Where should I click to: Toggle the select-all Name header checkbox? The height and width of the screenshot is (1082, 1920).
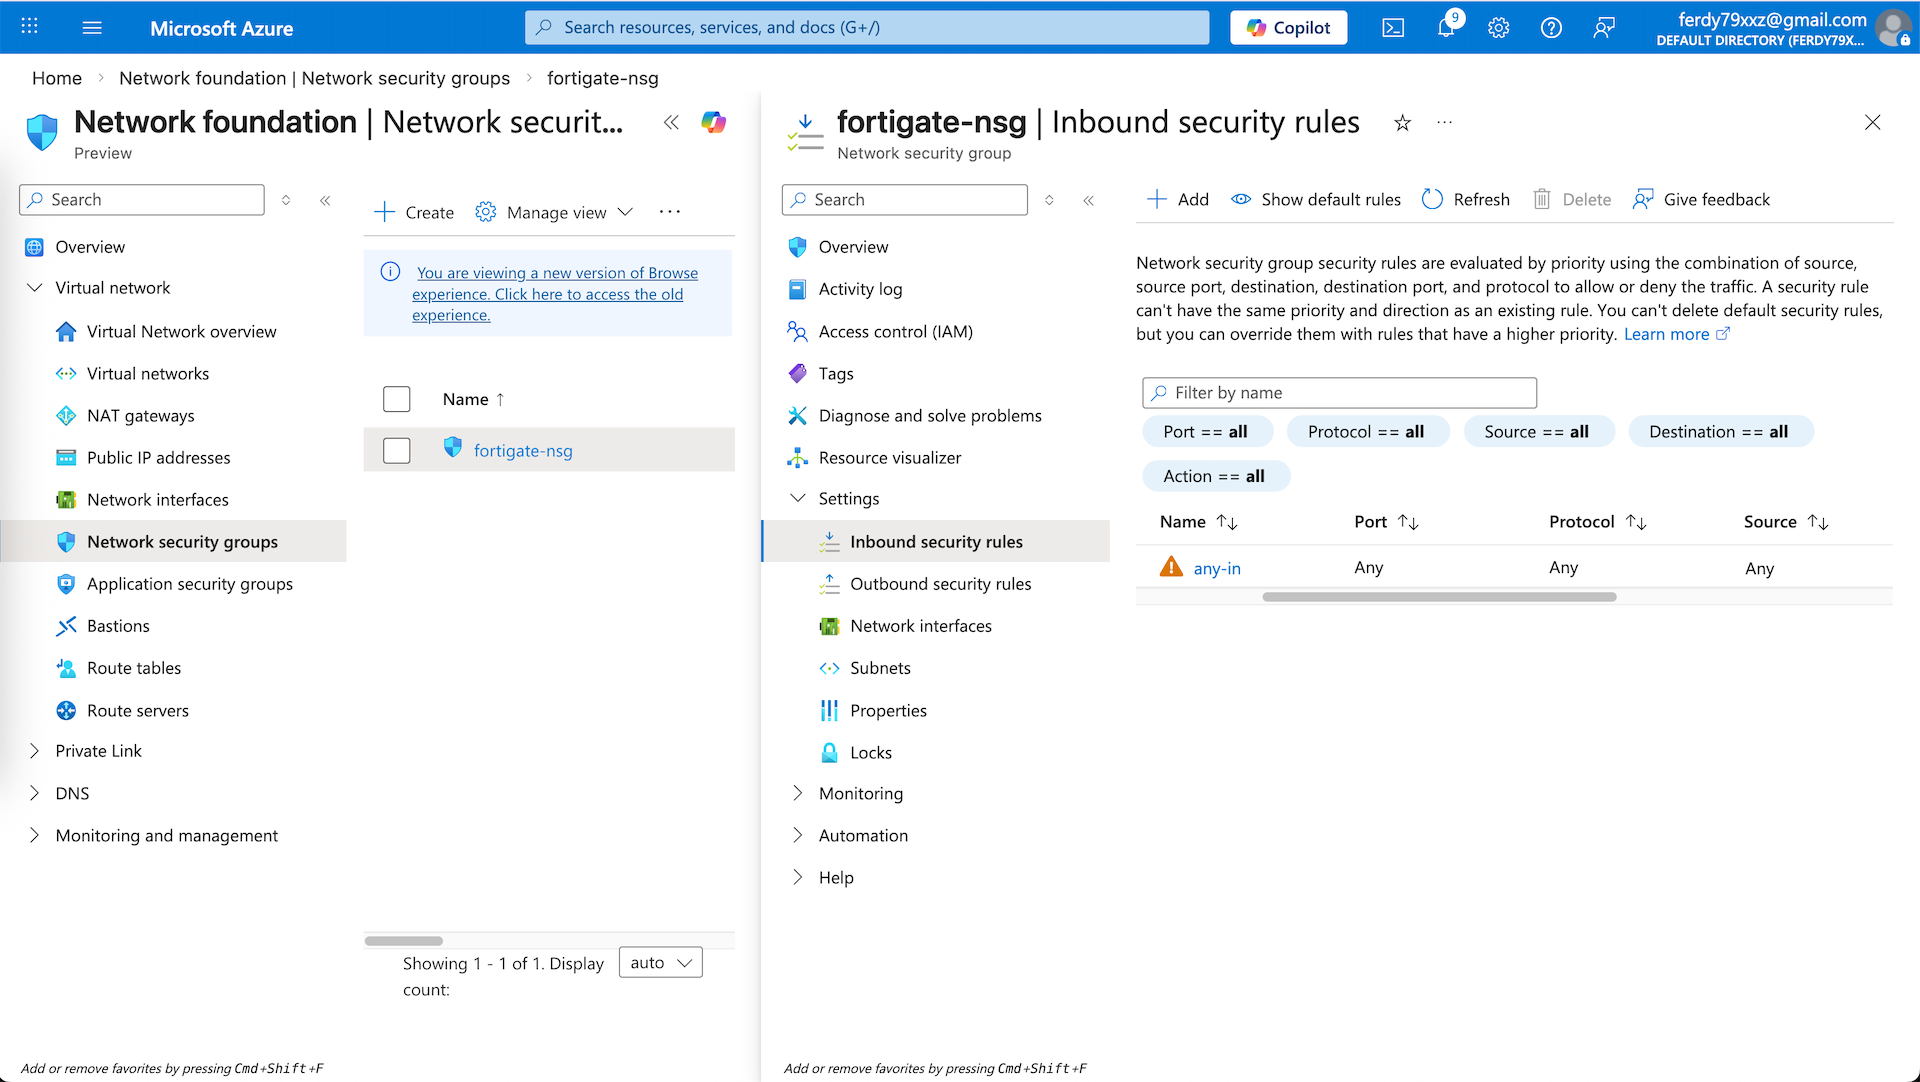(x=397, y=399)
